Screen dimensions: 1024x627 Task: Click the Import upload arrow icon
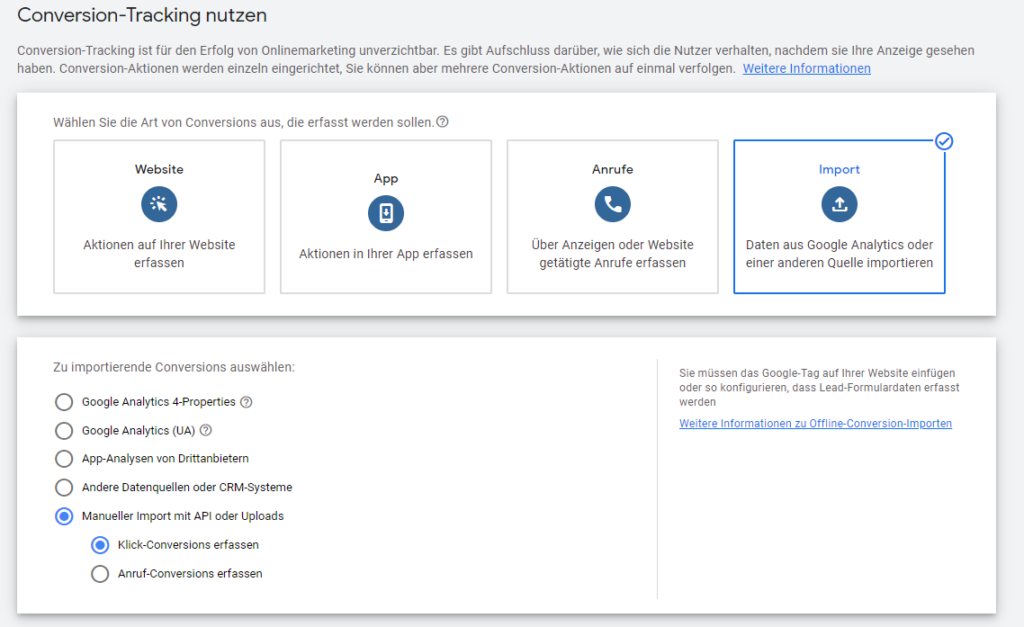click(x=839, y=204)
